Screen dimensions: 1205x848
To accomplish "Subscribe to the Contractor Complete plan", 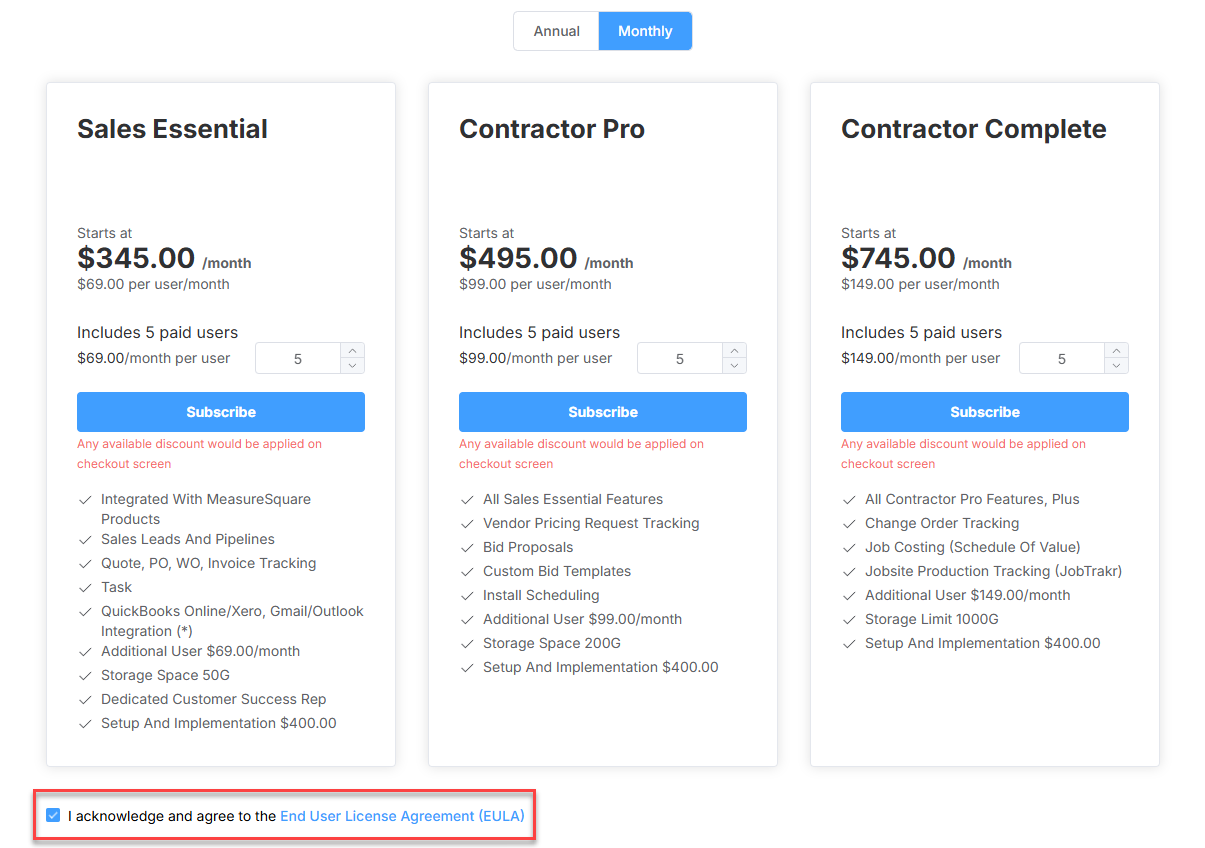I will click(985, 412).
